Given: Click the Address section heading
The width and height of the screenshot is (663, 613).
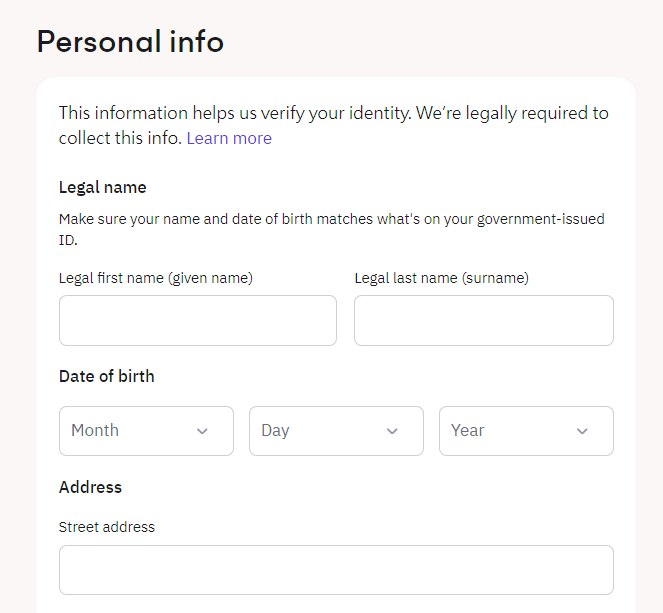Looking at the screenshot, I should point(90,487).
